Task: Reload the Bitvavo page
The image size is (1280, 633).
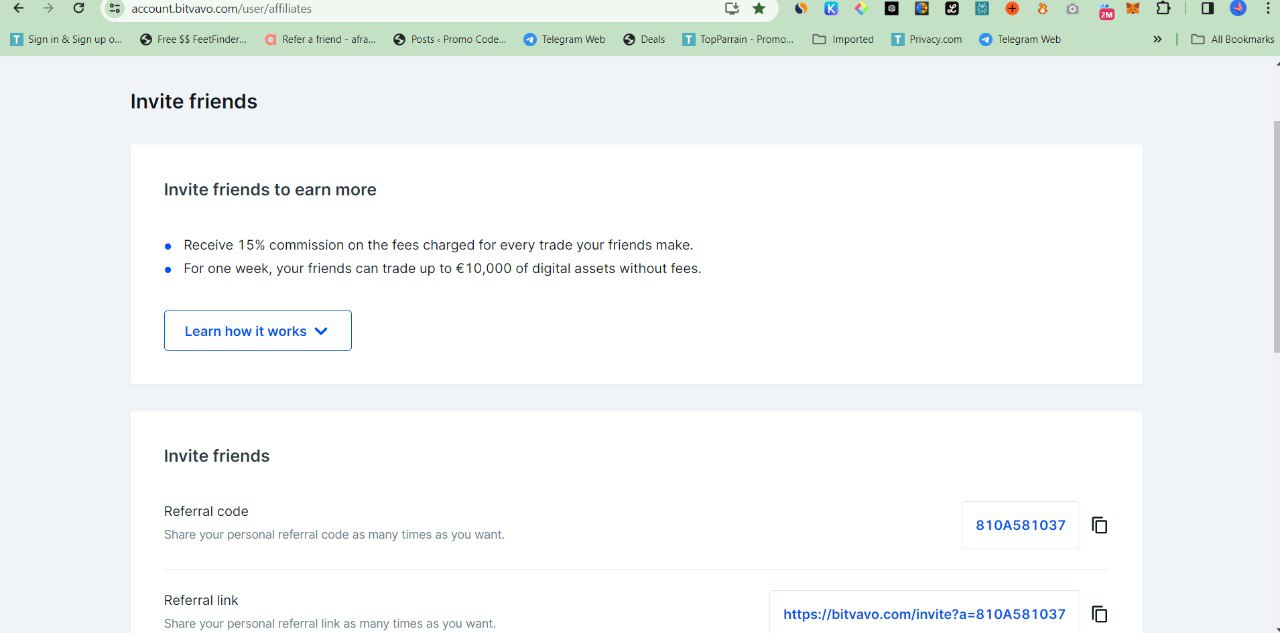Action: pyautogui.click(x=79, y=8)
